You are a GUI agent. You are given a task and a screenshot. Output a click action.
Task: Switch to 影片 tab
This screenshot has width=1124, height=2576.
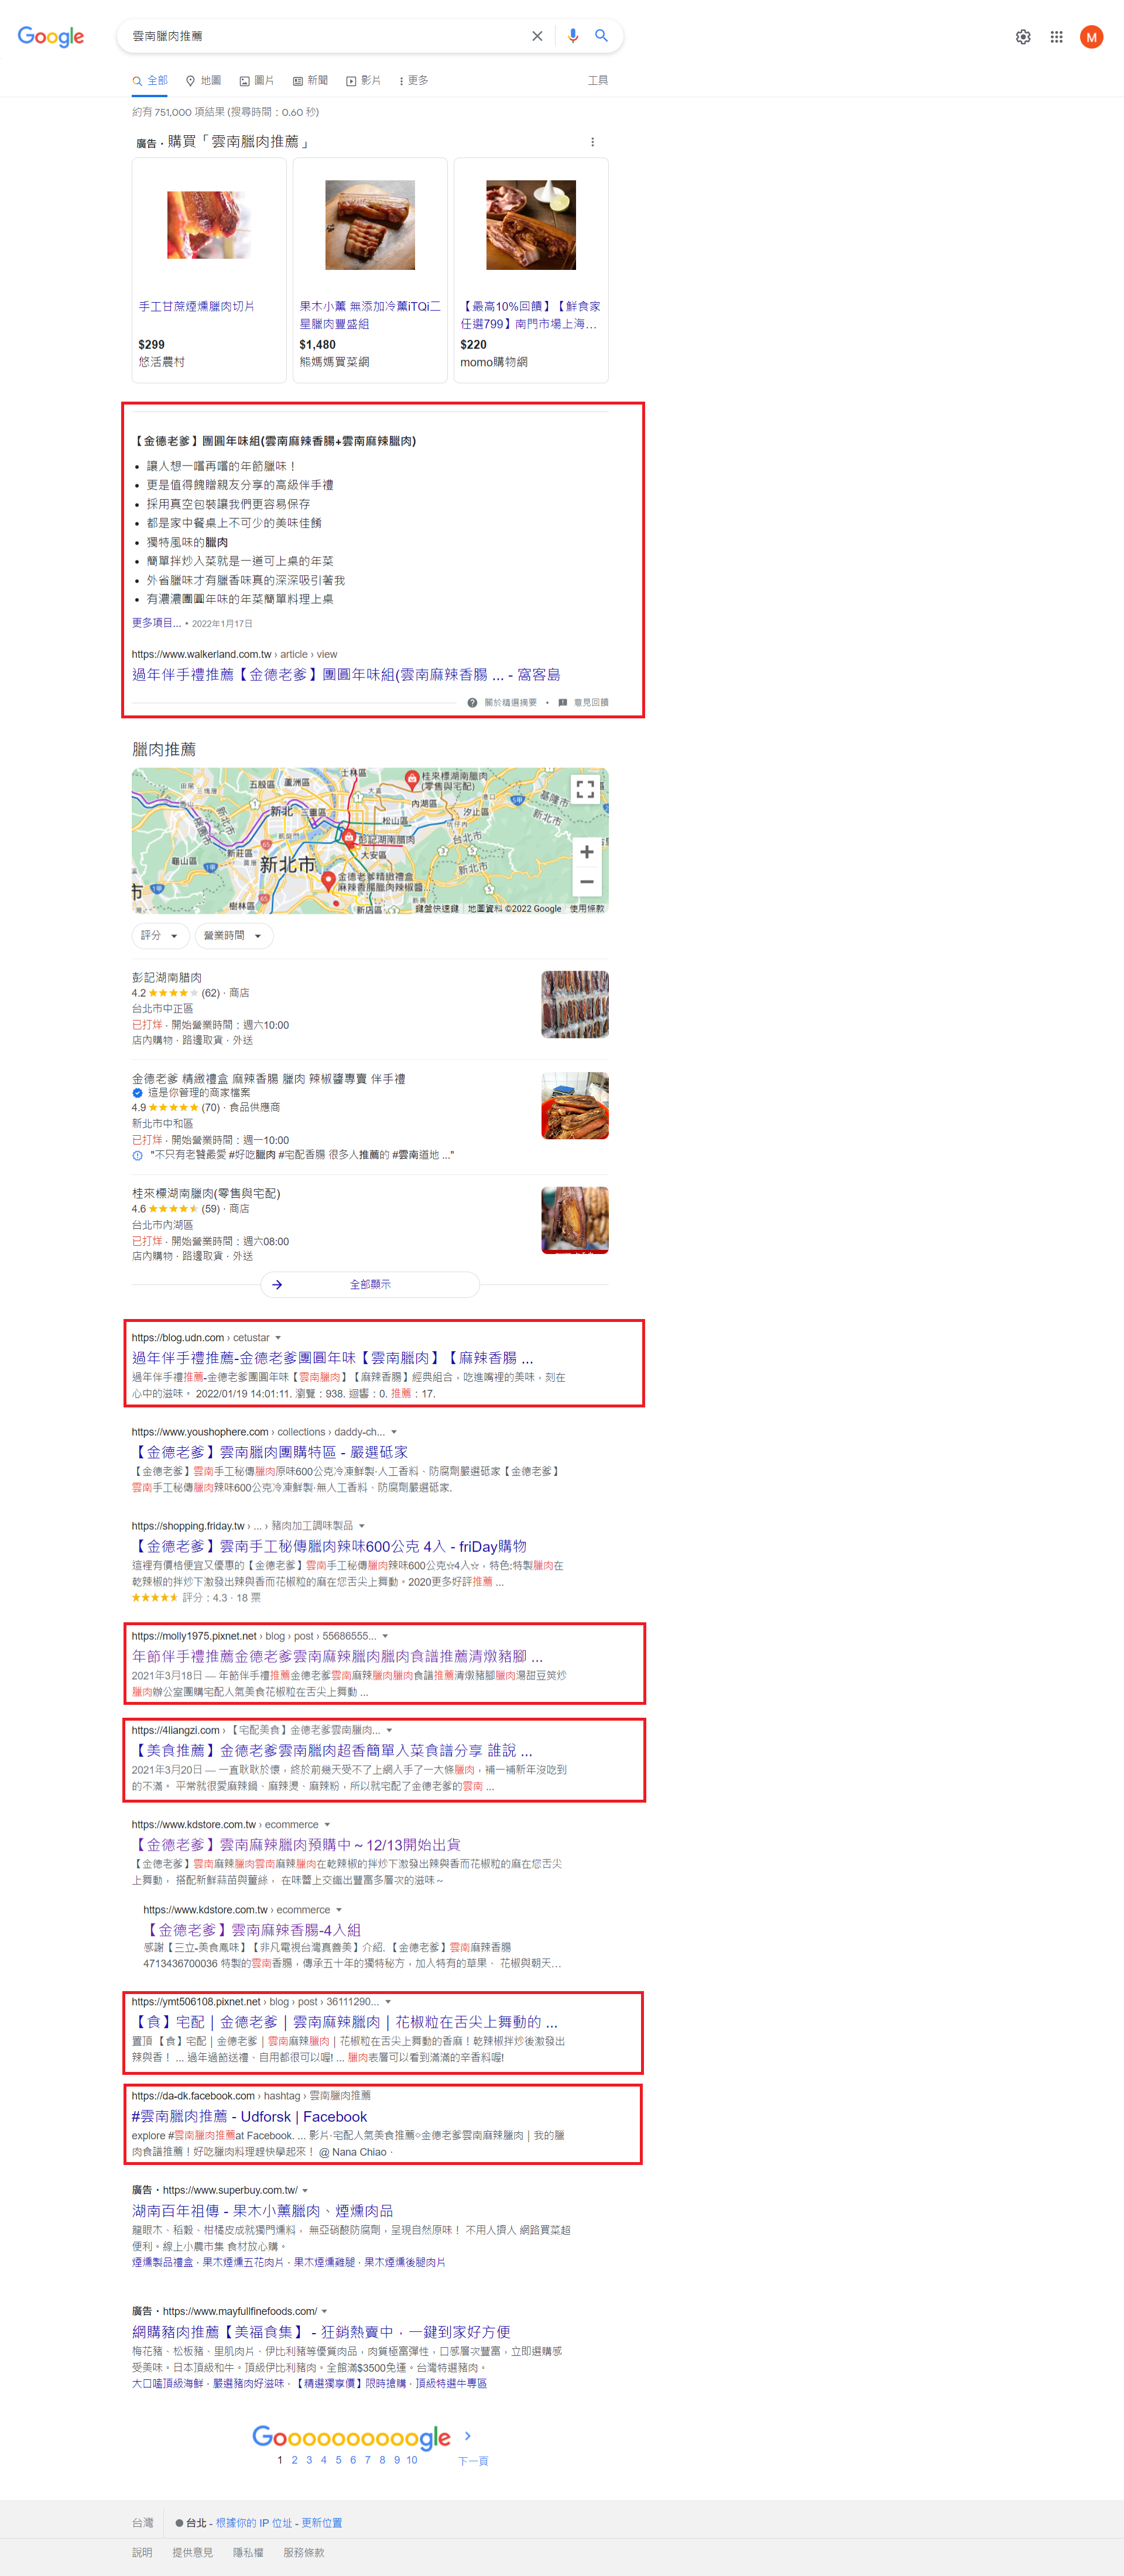tap(363, 80)
